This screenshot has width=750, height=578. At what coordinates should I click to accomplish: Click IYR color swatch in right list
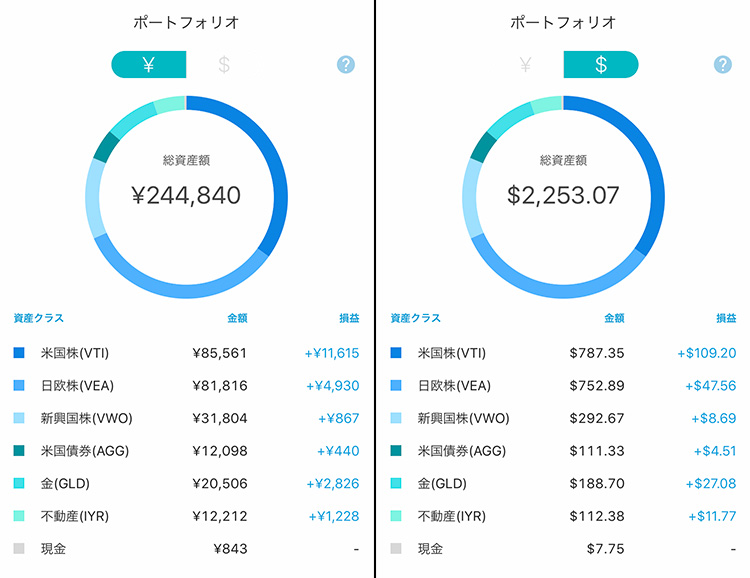click(x=396, y=516)
